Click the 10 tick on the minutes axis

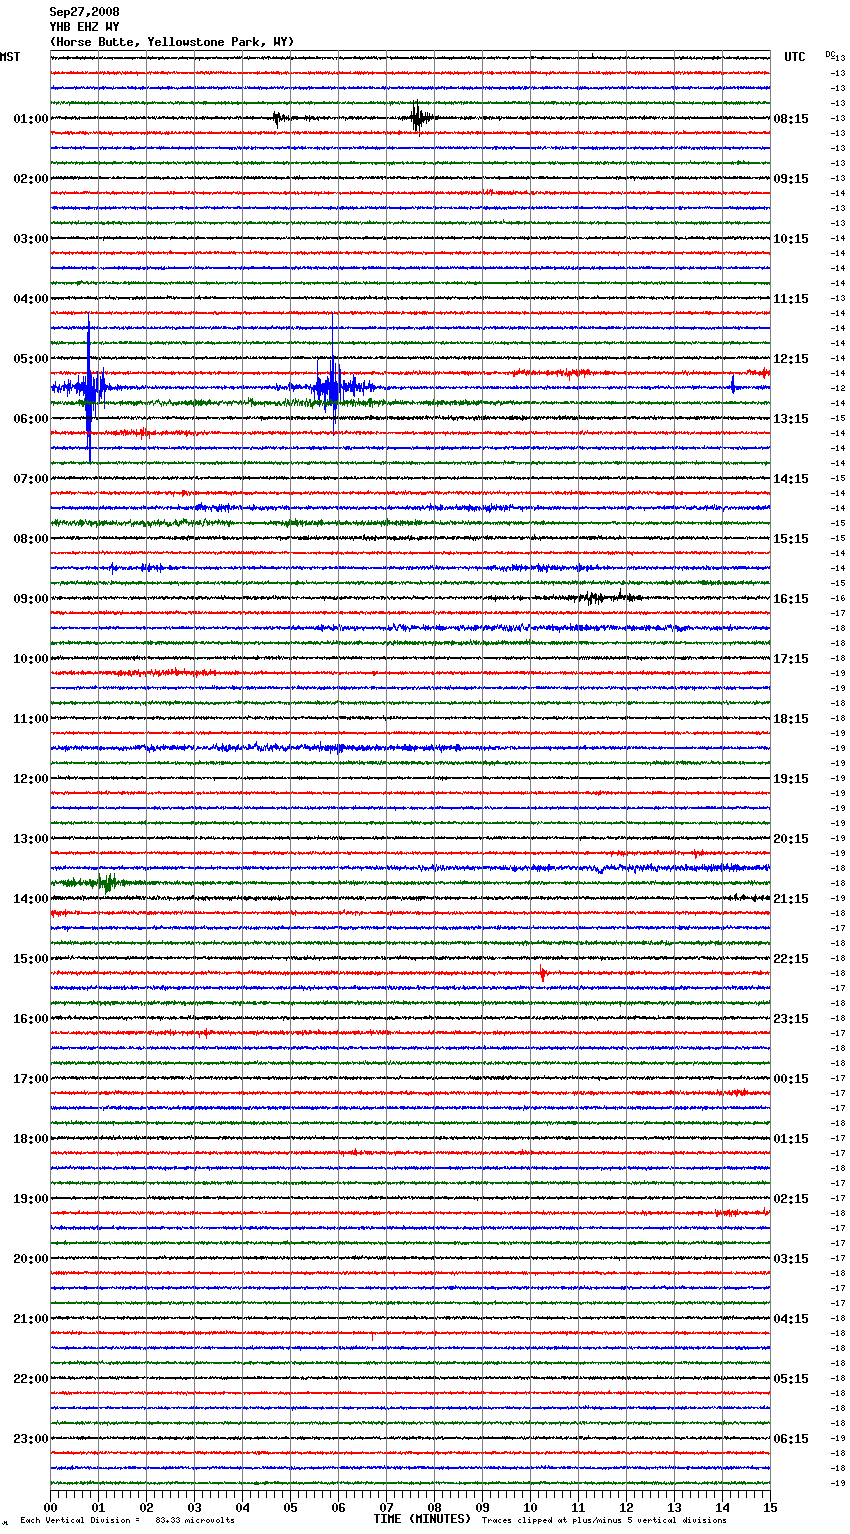coord(530,1507)
